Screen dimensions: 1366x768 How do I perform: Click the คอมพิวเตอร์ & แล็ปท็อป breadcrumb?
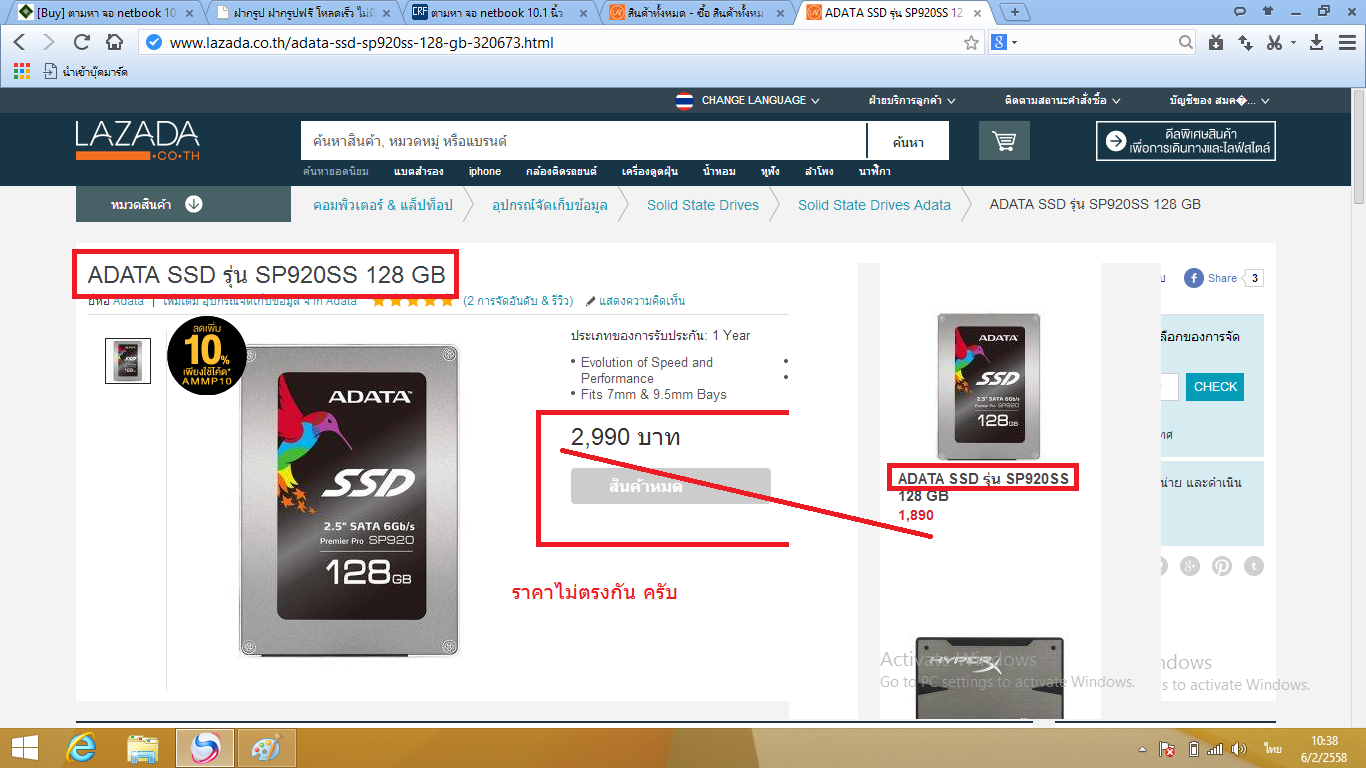(383, 205)
